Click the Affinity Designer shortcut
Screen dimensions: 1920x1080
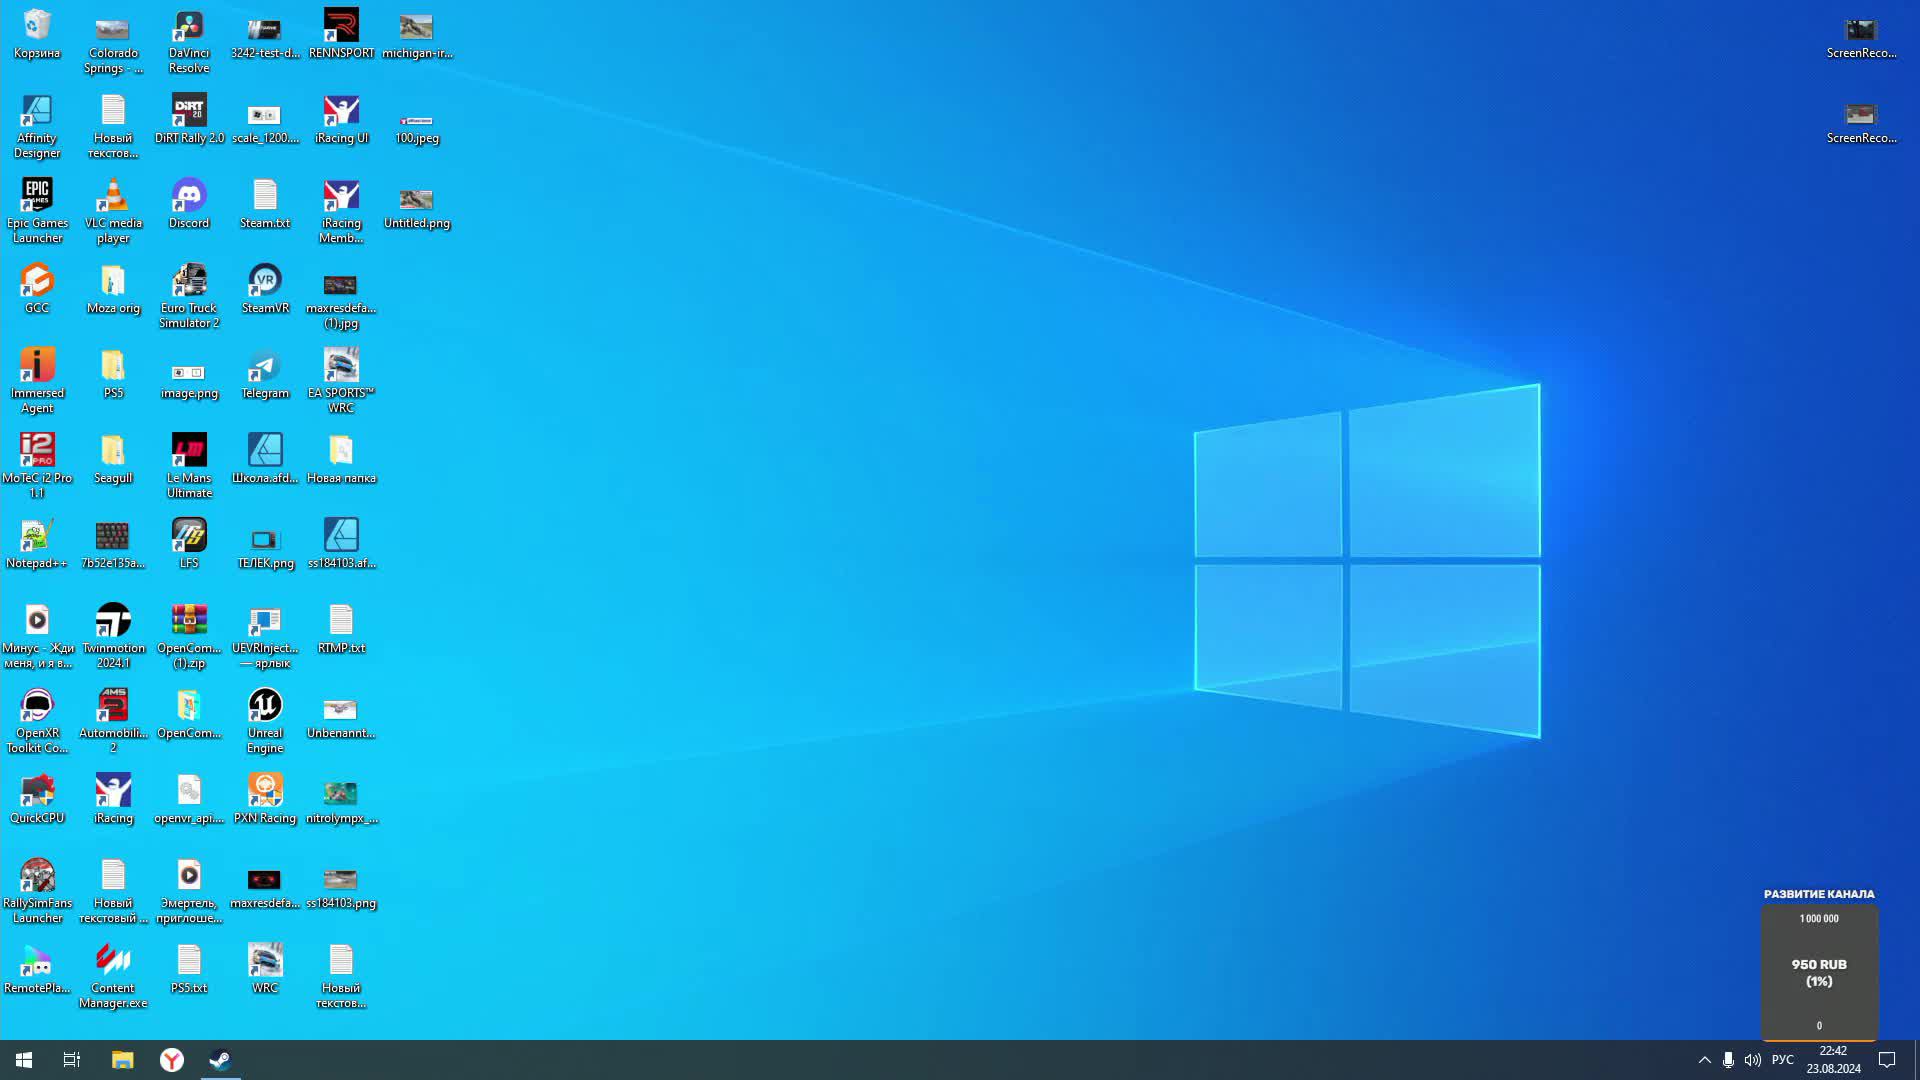[37, 127]
